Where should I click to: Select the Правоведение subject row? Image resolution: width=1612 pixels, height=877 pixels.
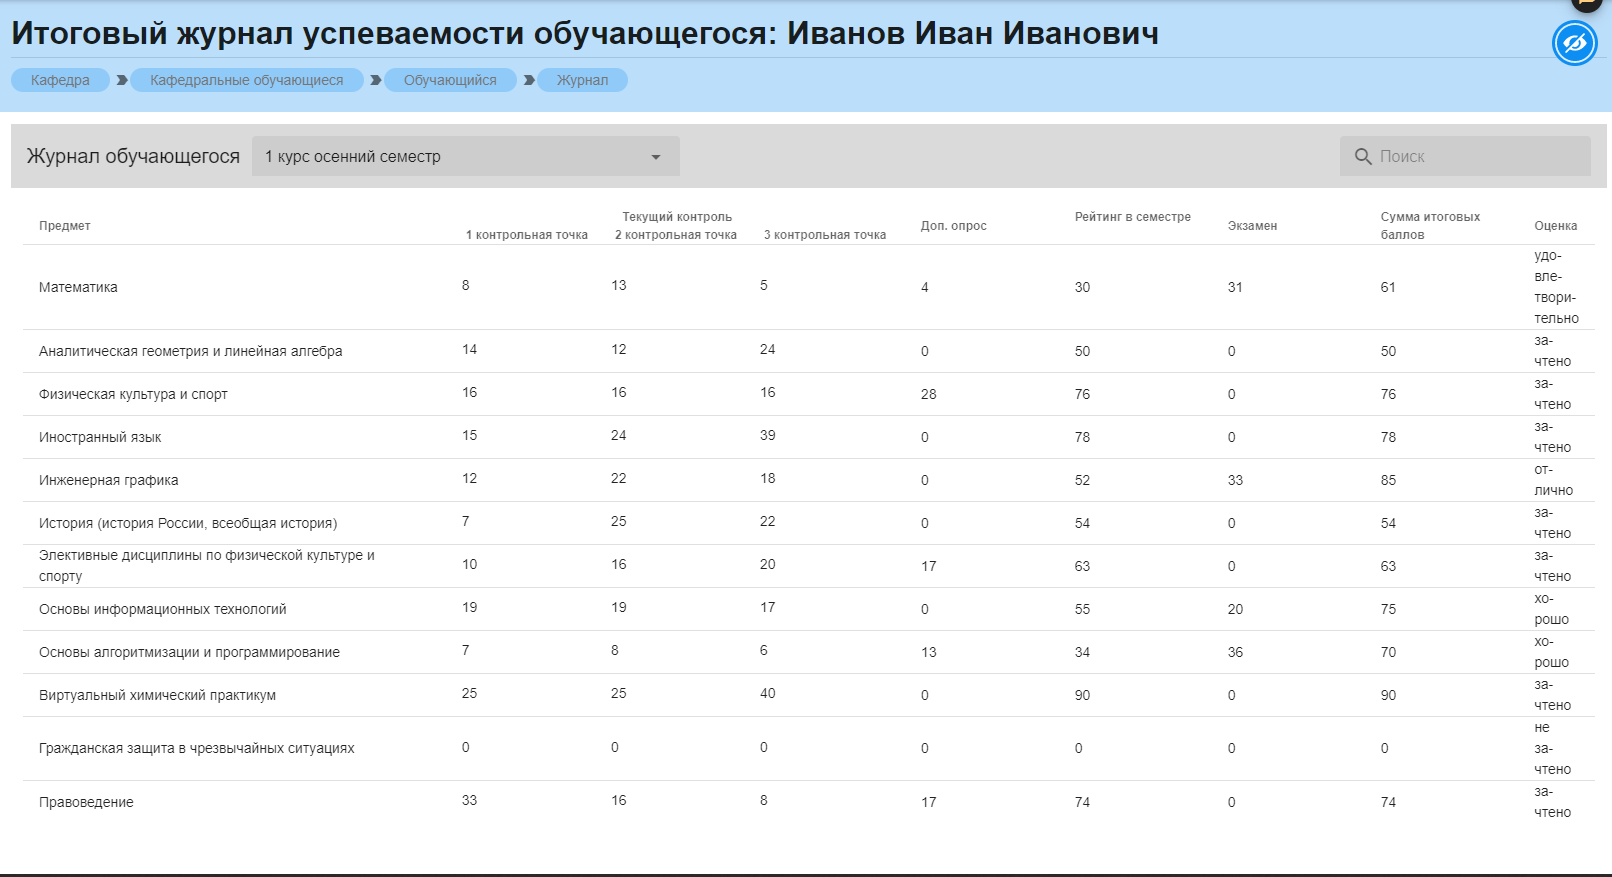[86, 802]
